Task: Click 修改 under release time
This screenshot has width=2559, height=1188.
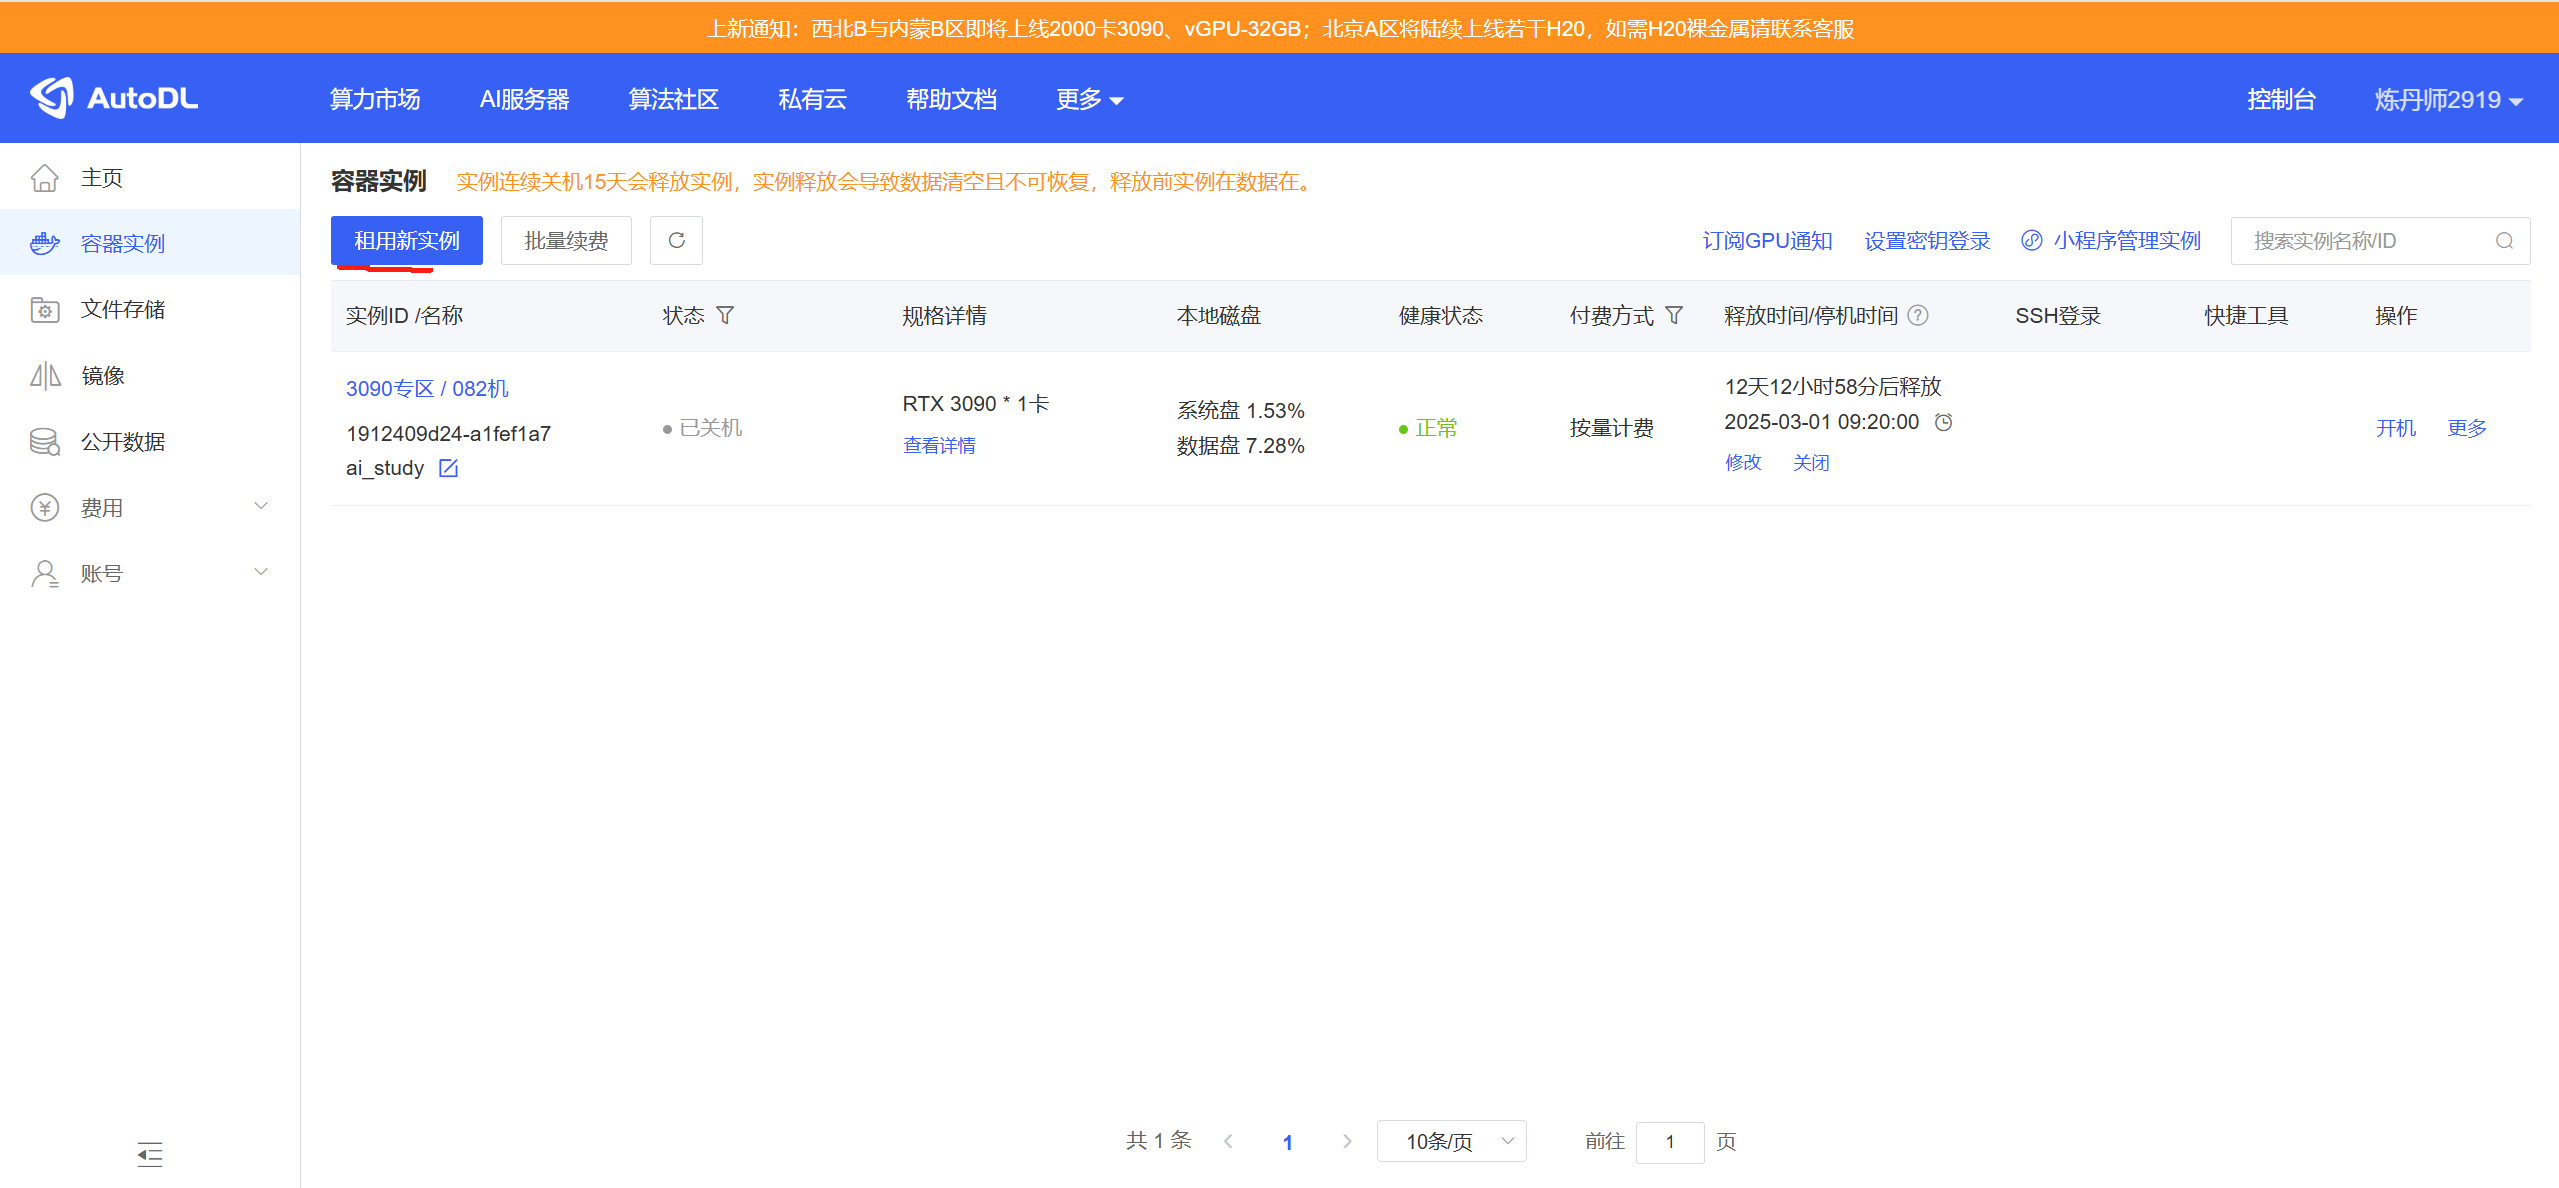Action: point(1743,462)
